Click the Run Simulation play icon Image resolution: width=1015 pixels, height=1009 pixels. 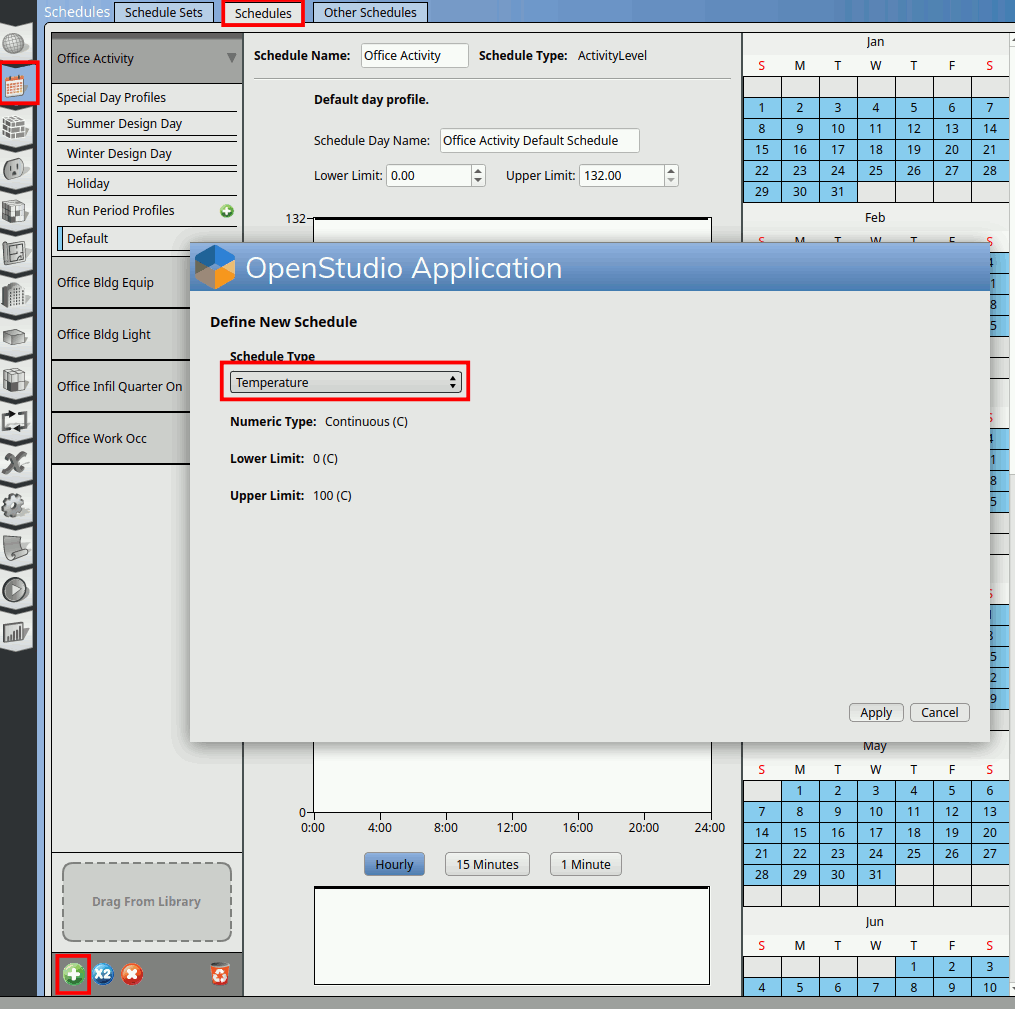(x=14, y=590)
